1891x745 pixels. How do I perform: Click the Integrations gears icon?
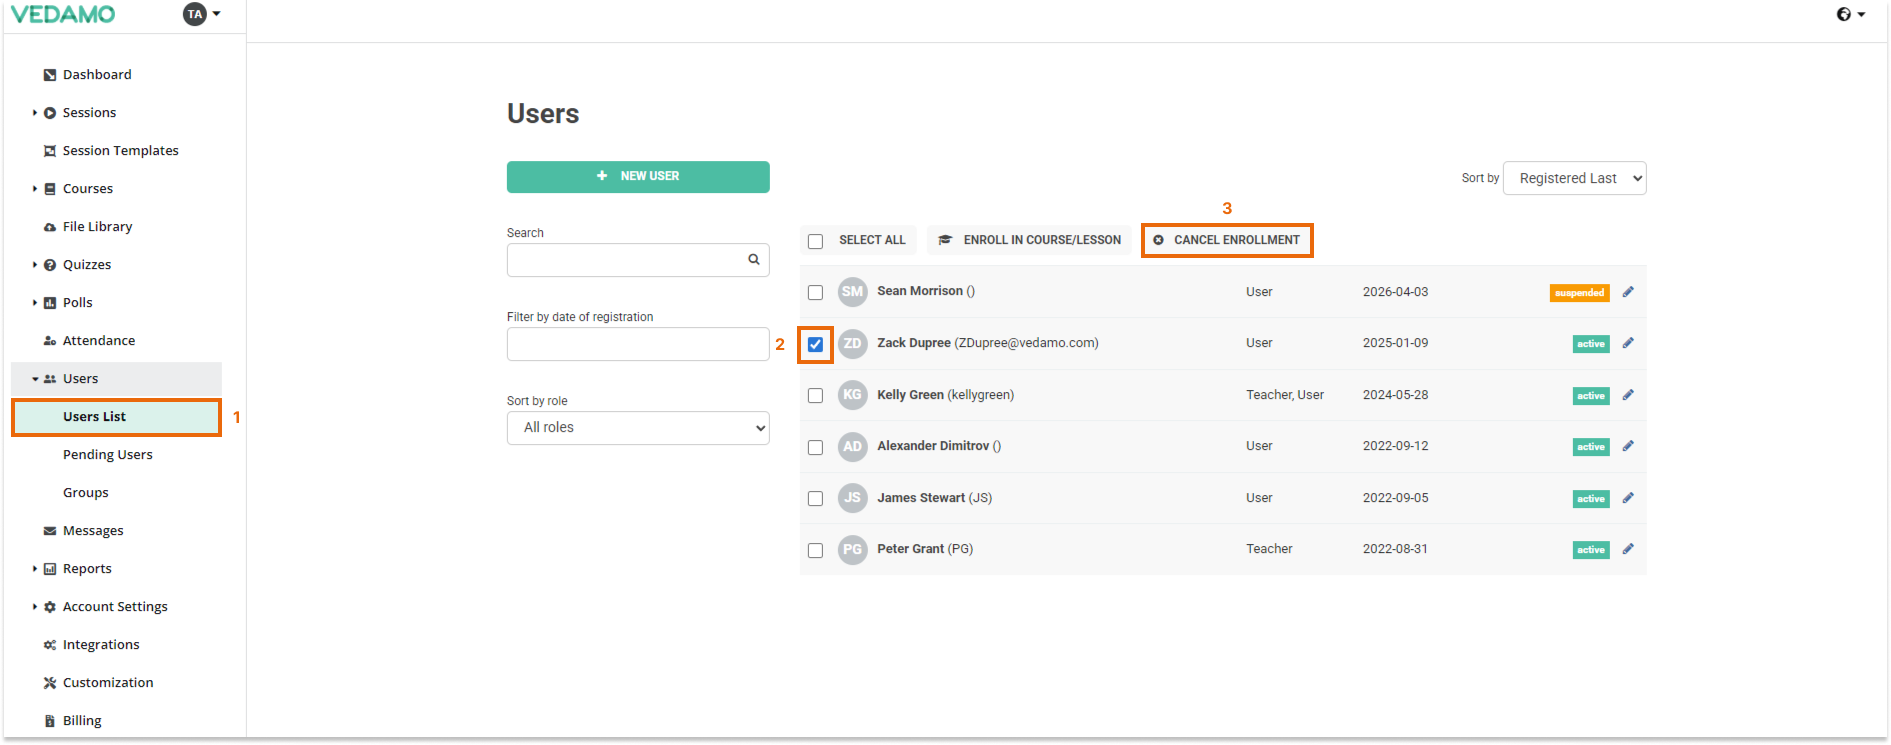[x=50, y=645]
